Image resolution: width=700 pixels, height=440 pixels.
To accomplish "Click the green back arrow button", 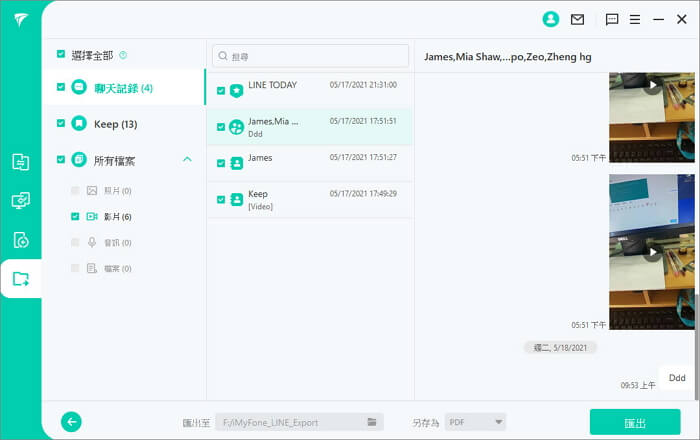I will pos(71,422).
